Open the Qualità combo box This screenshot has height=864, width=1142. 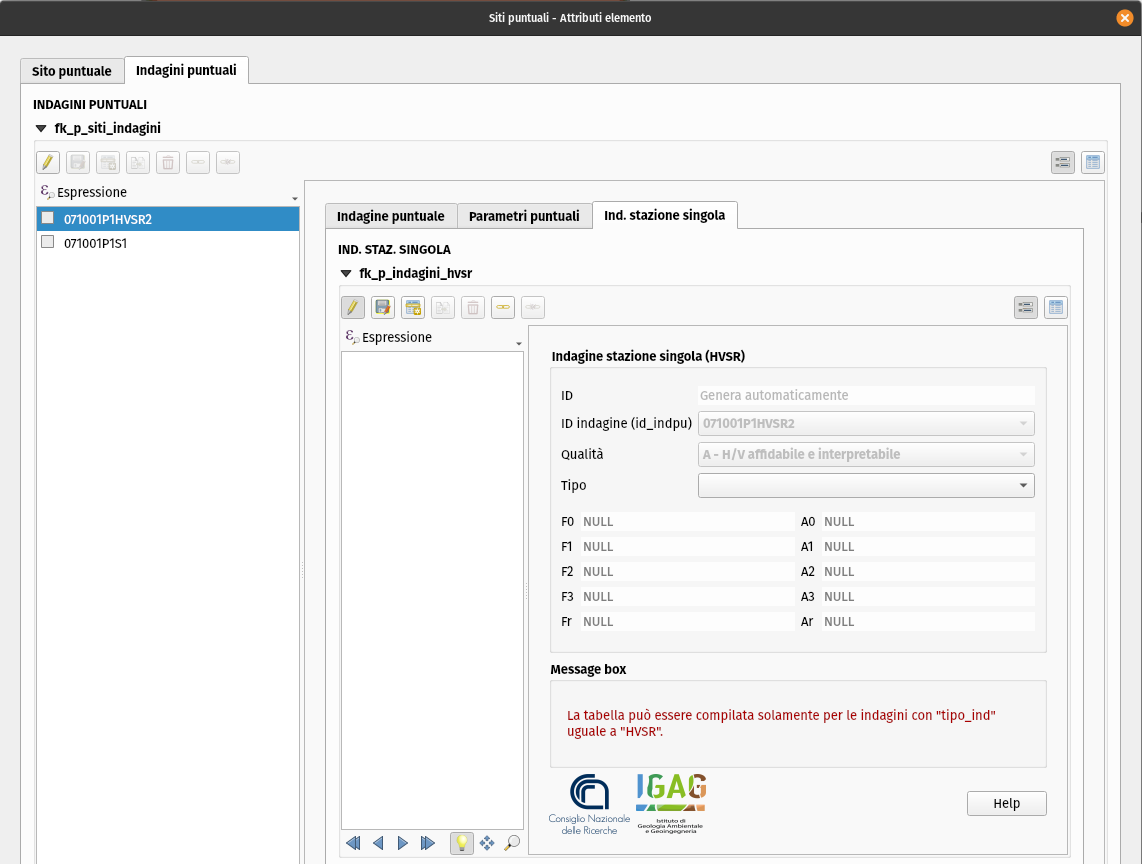866,455
